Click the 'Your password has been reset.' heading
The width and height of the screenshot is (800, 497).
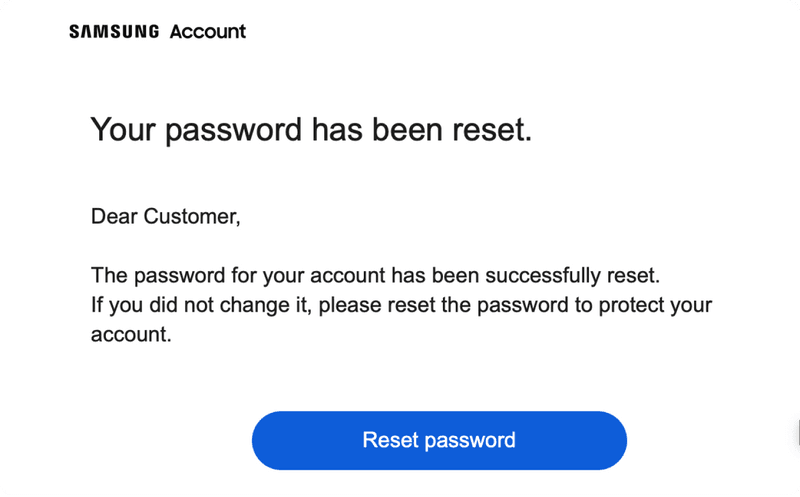click(x=311, y=130)
